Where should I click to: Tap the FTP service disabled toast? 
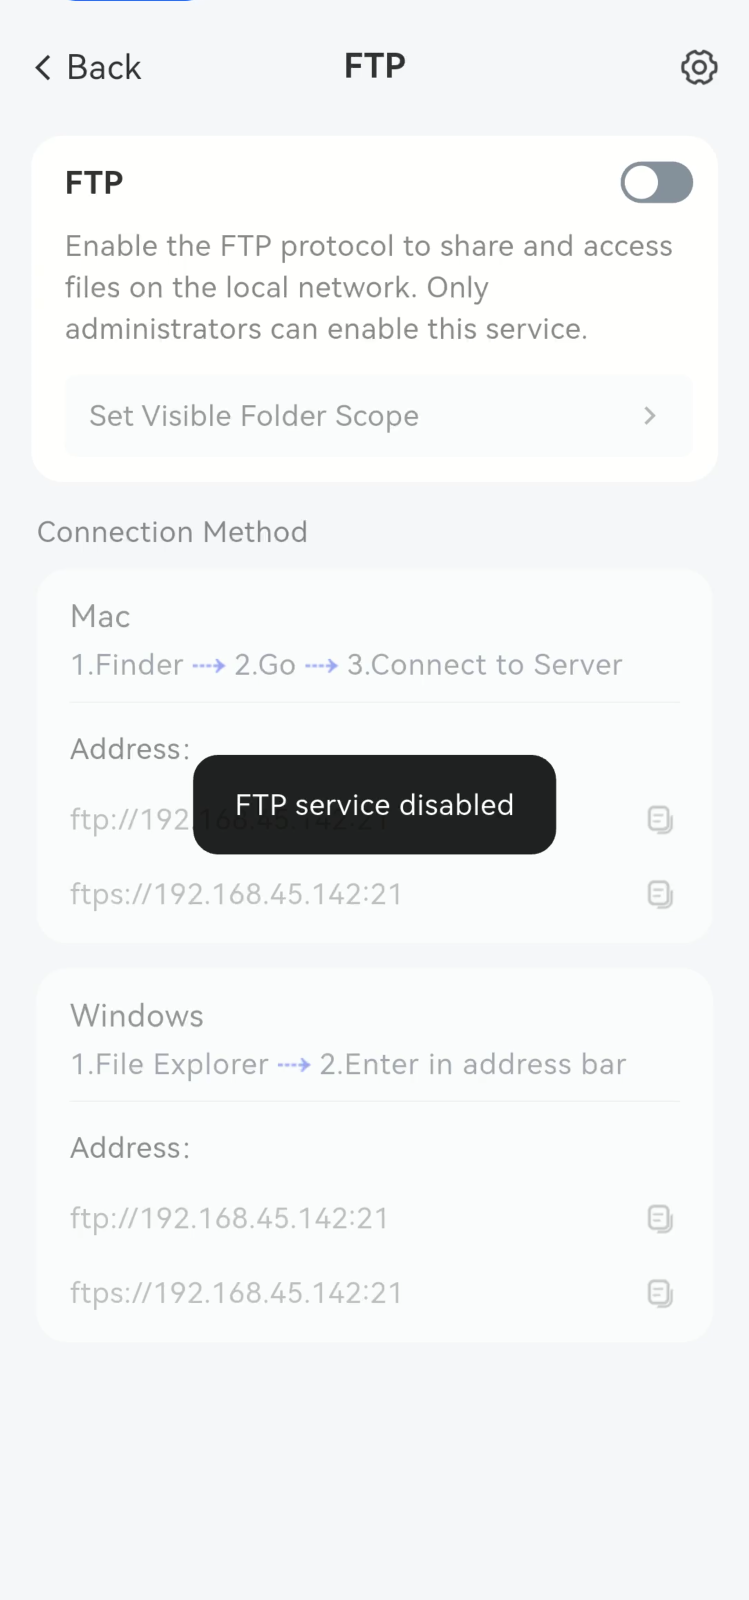[374, 805]
